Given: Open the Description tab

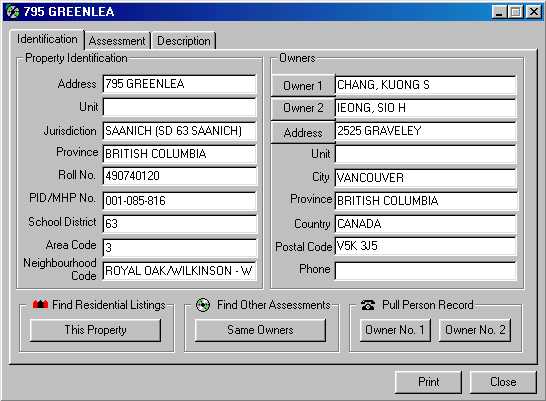Looking at the screenshot, I should click(x=184, y=41).
